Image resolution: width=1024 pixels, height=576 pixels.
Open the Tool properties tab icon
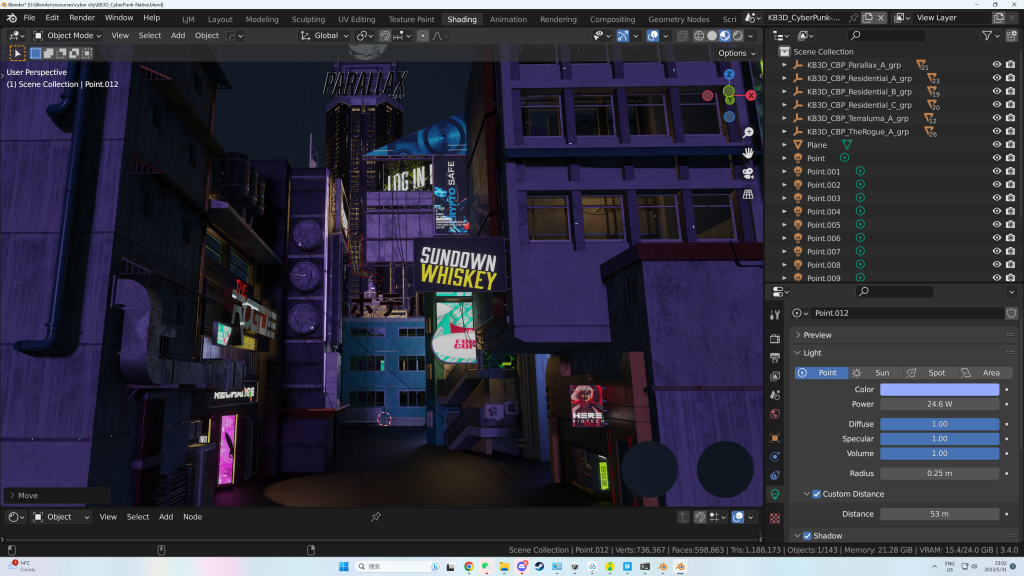point(775,315)
